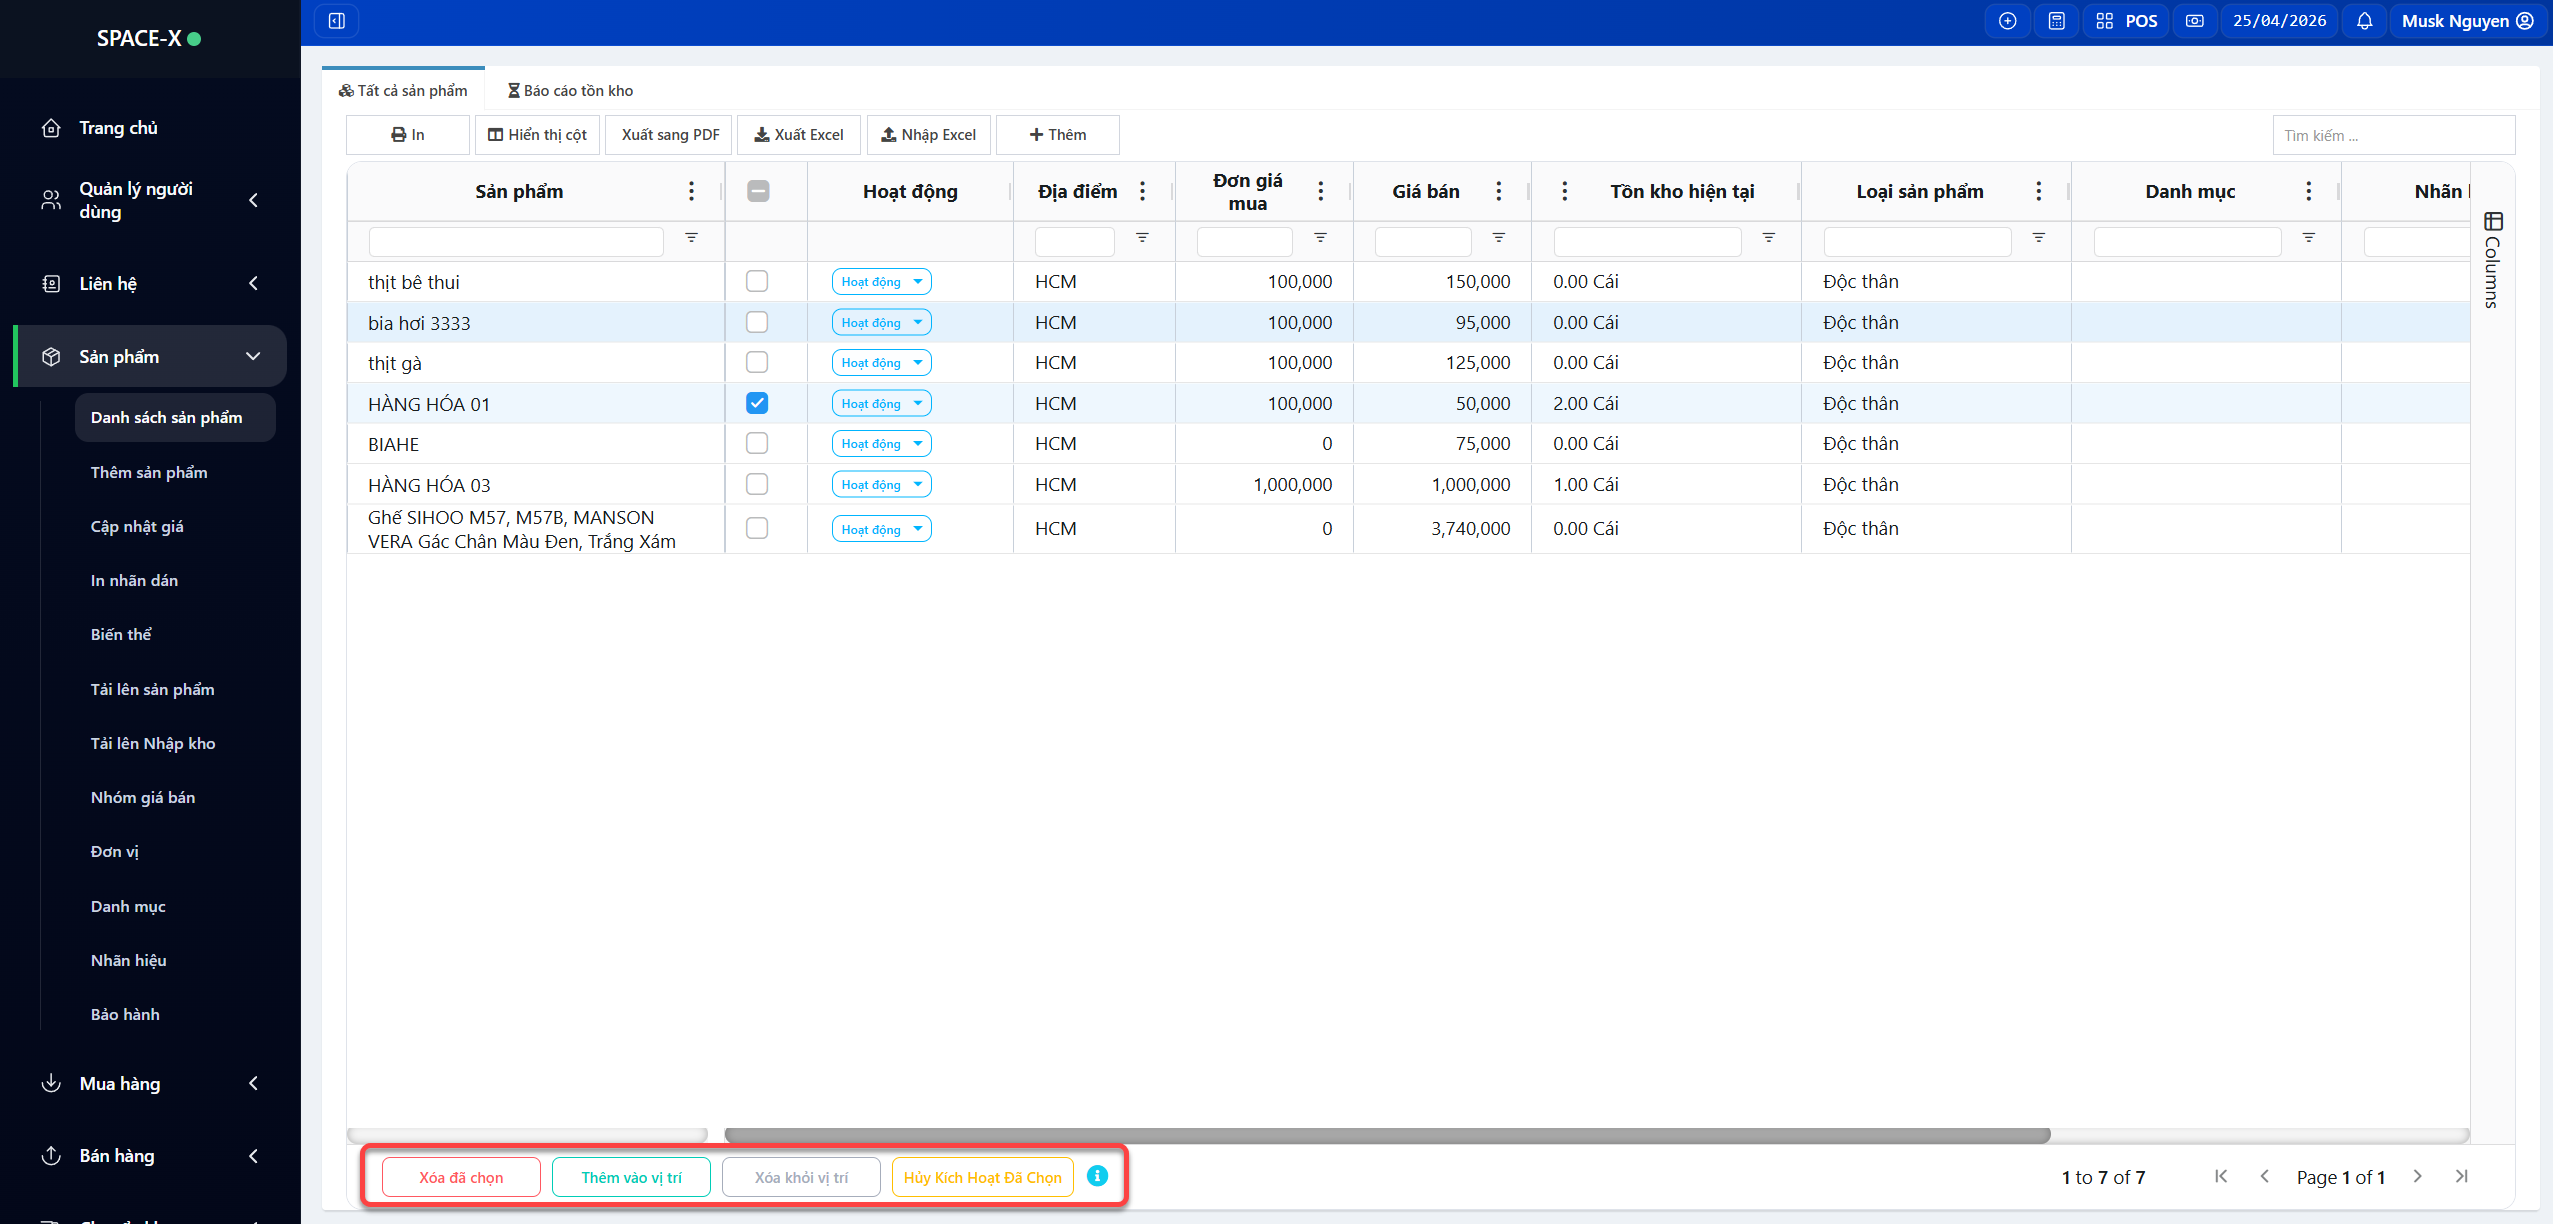Open the Columns side panel
Viewport: 2553px width, 1224px height.
pyautogui.click(x=2492, y=260)
